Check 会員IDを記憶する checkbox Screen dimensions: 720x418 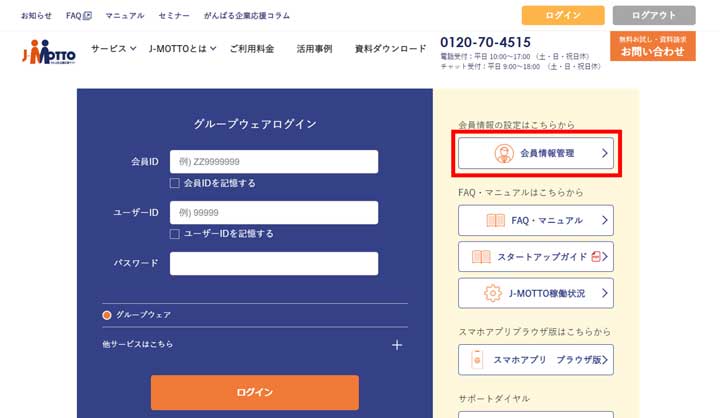tap(174, 183)
